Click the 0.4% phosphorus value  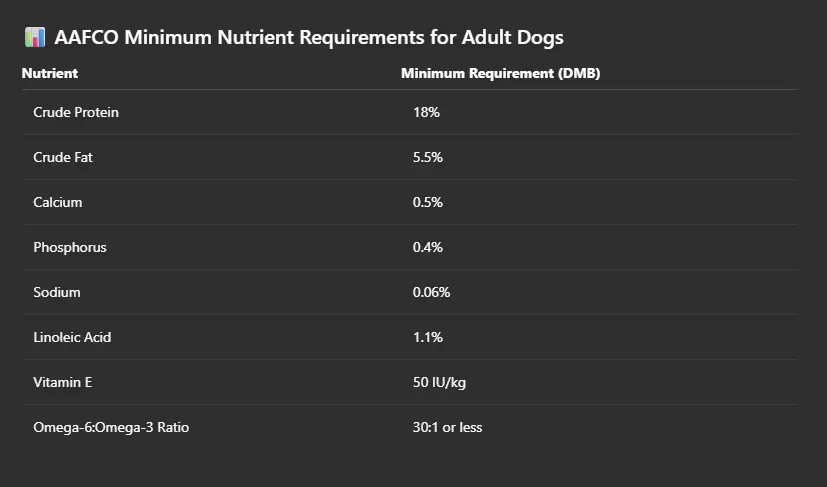click(428, 247)
